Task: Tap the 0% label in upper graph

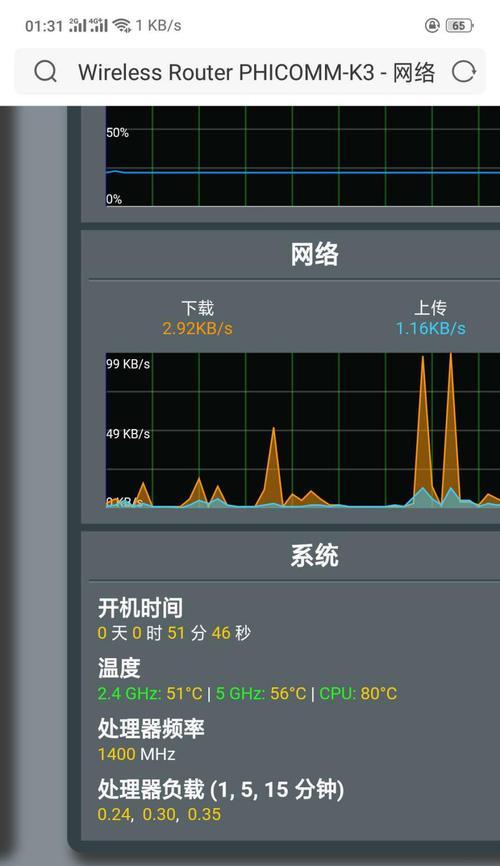Action: tap(114, 199)
